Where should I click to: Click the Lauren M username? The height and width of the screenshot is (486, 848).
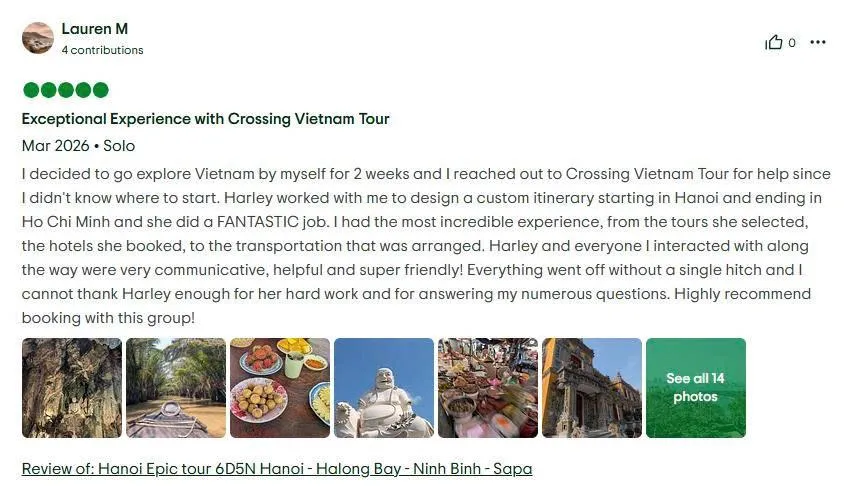click(95, 29)
